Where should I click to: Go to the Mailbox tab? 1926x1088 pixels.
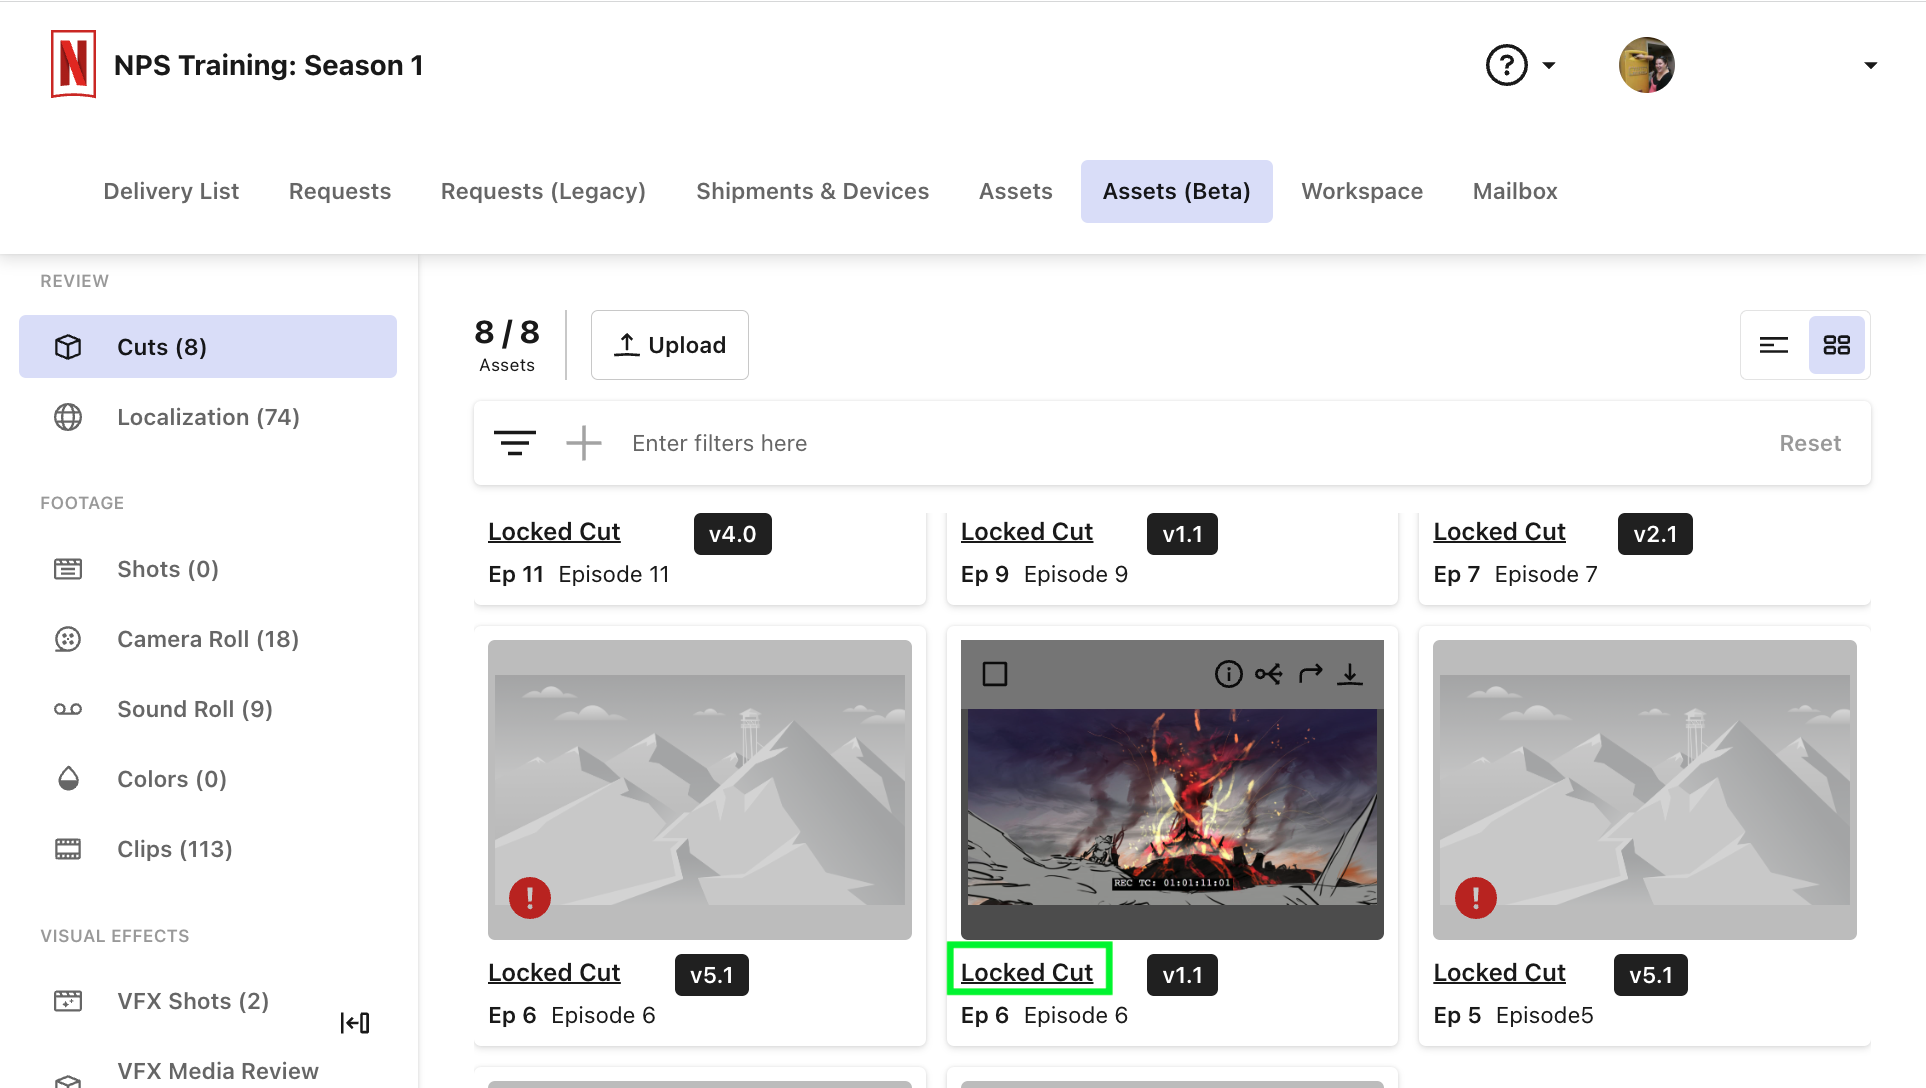1514,191
